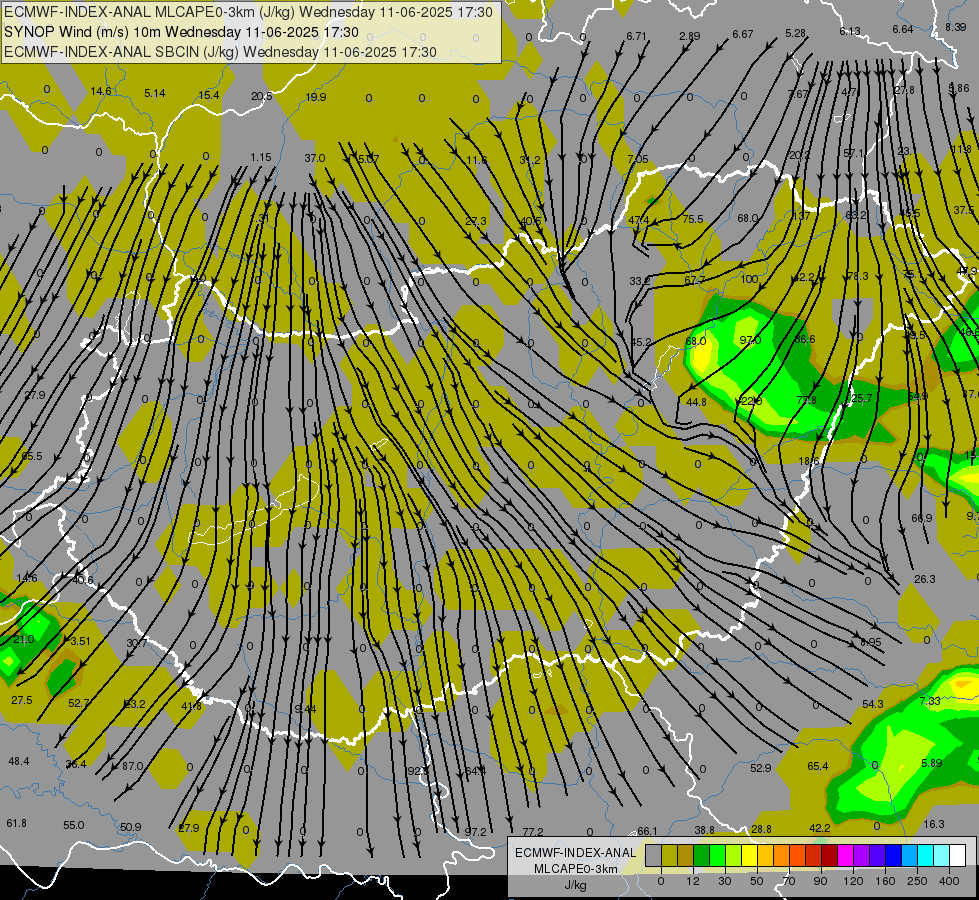The width and height of the screenshot is (979, 900).
Task: Click the map value '28.8'
Action: click(x=761, y=829)
